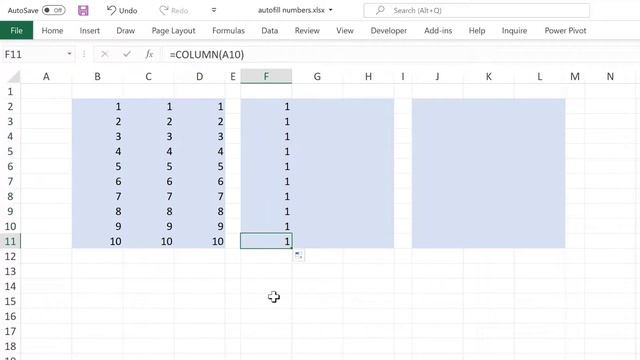Switch to the Formulas tab
Image resolution: width=640 pixels, height=360 pixels.
coord(228,31)
